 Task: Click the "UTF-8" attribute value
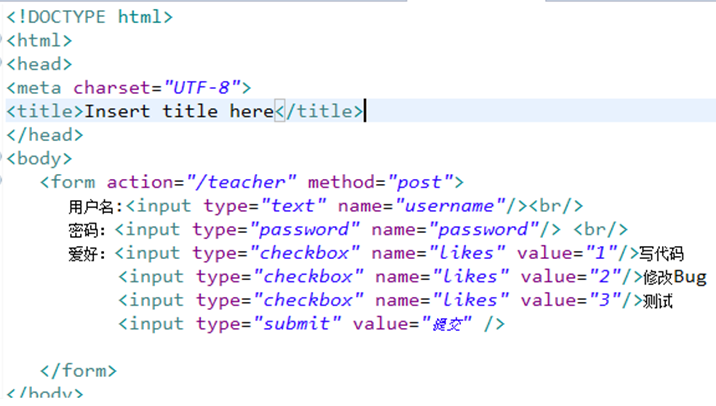pos(202,88)
